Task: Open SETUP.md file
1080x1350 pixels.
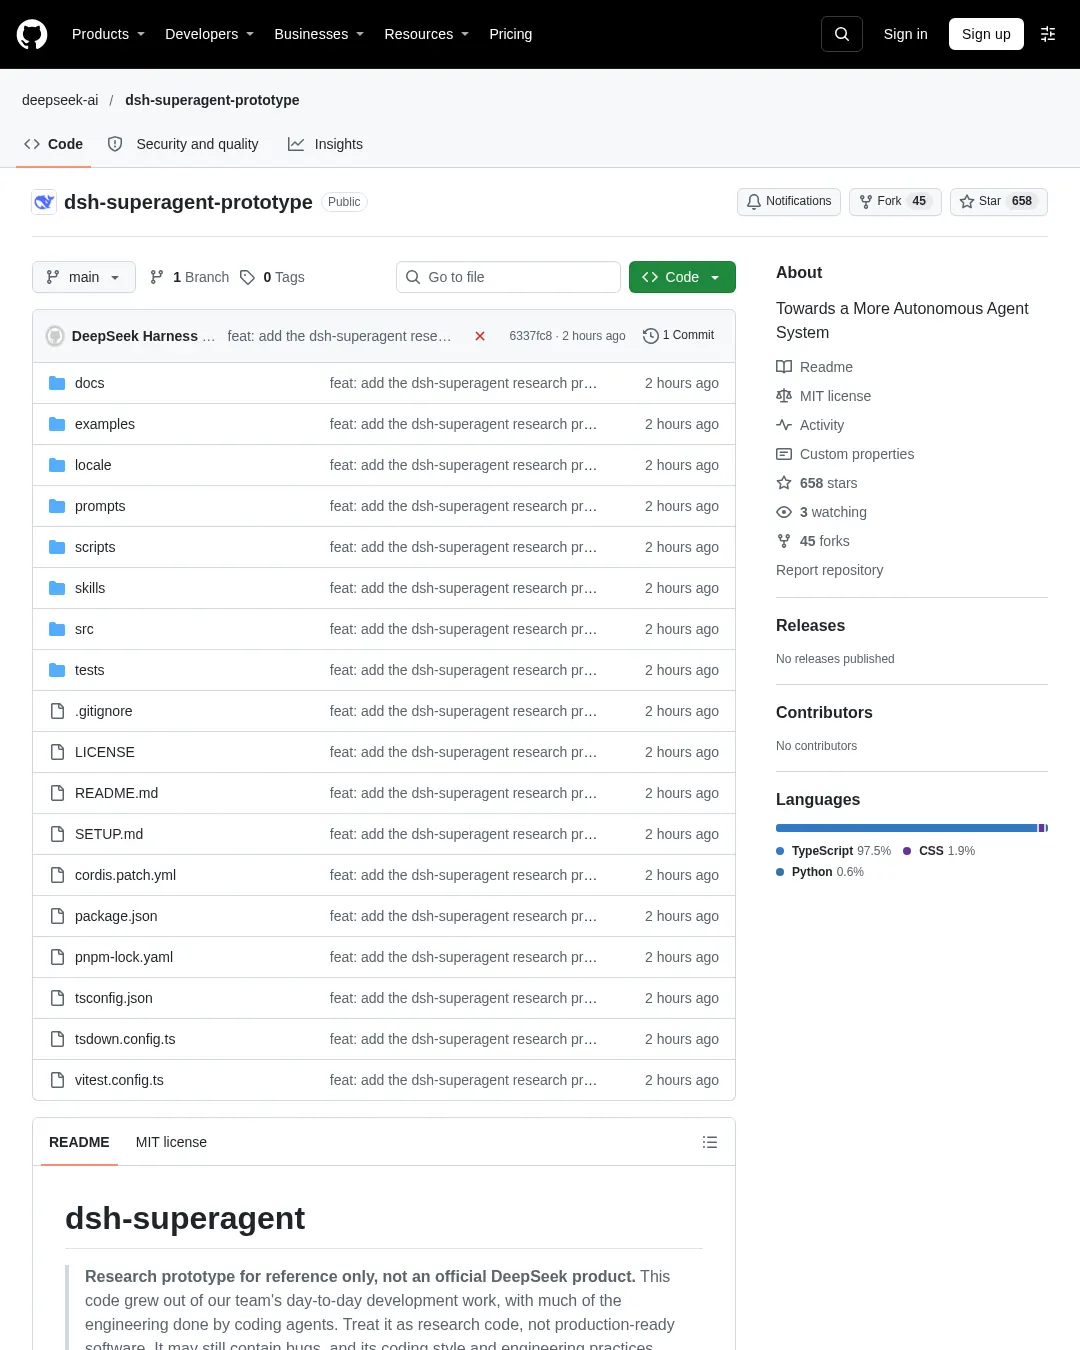Action: pyautogui.click(x=109, y=834)
